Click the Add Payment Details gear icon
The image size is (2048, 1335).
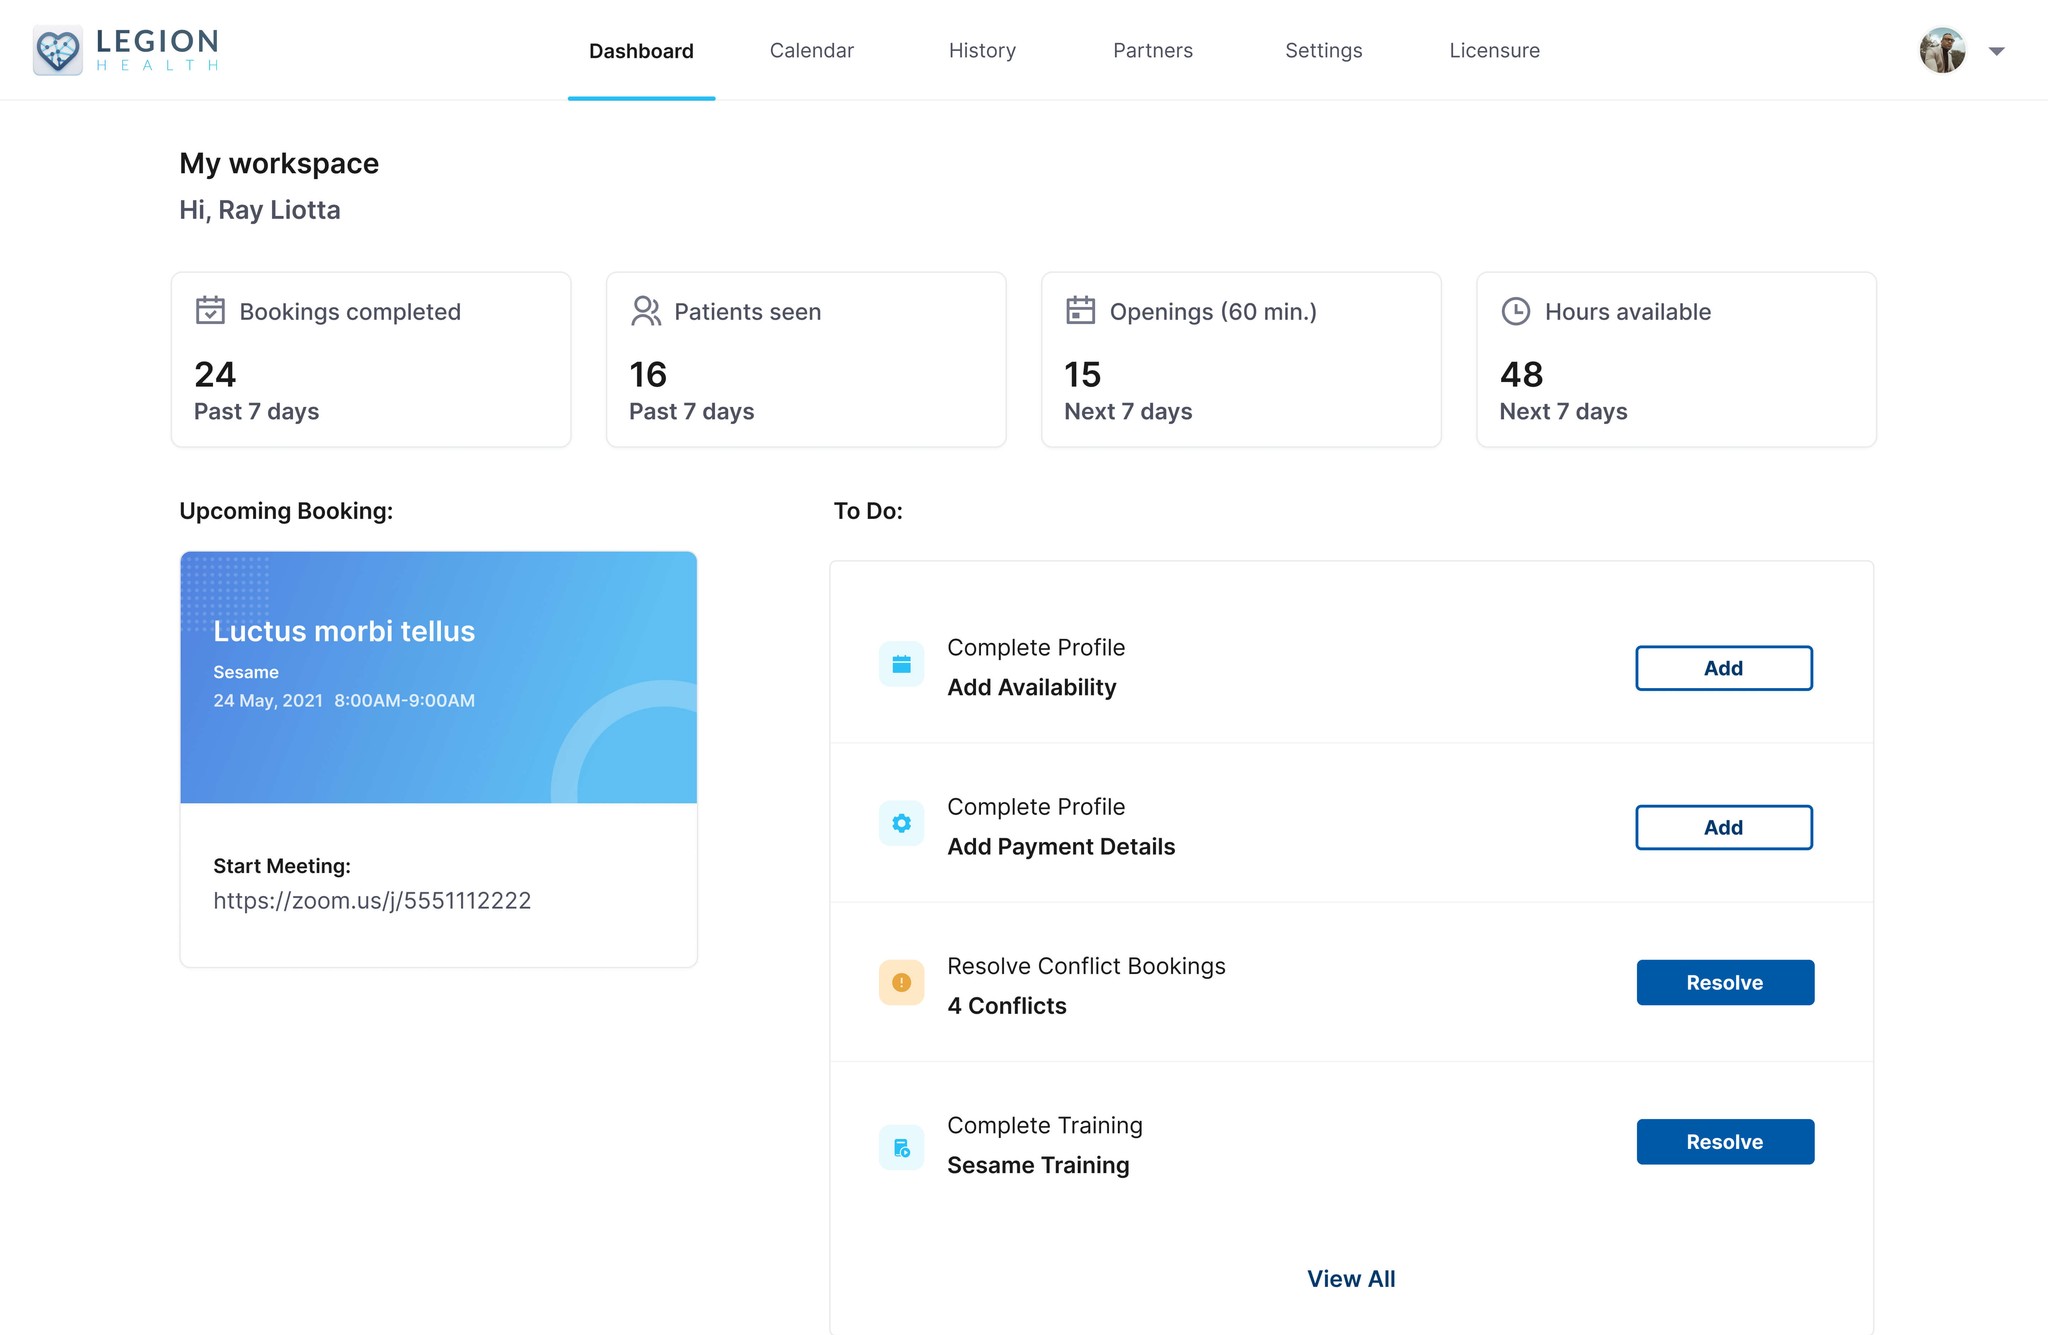(x=901, y=824)
